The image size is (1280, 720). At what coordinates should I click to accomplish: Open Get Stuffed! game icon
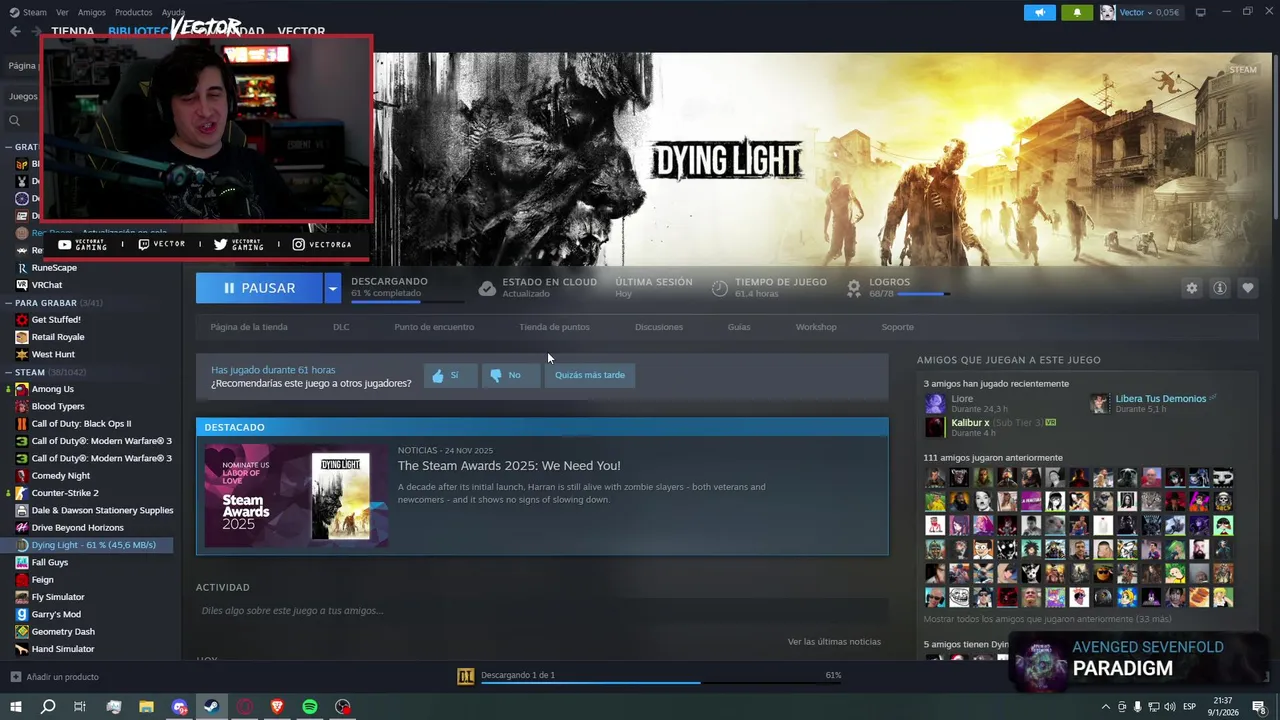pos(22,320)
